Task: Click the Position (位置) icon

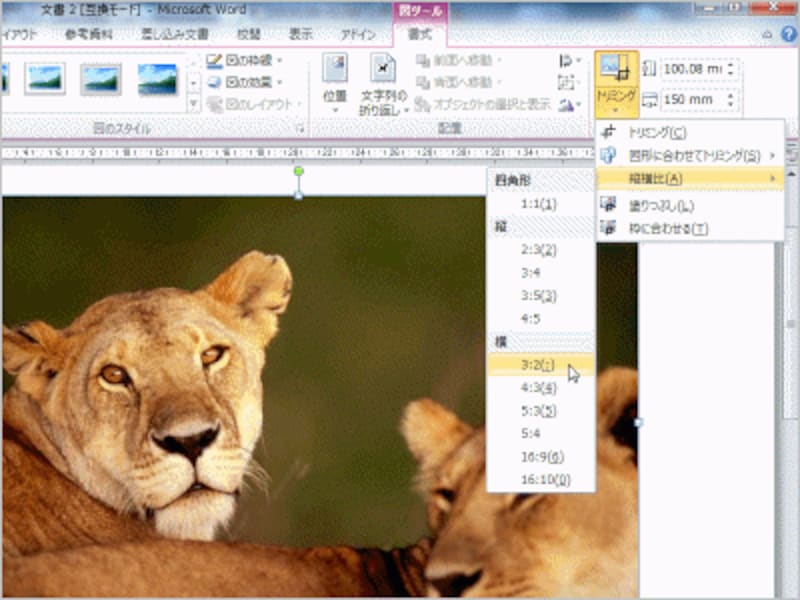Action: click(335, 68)
